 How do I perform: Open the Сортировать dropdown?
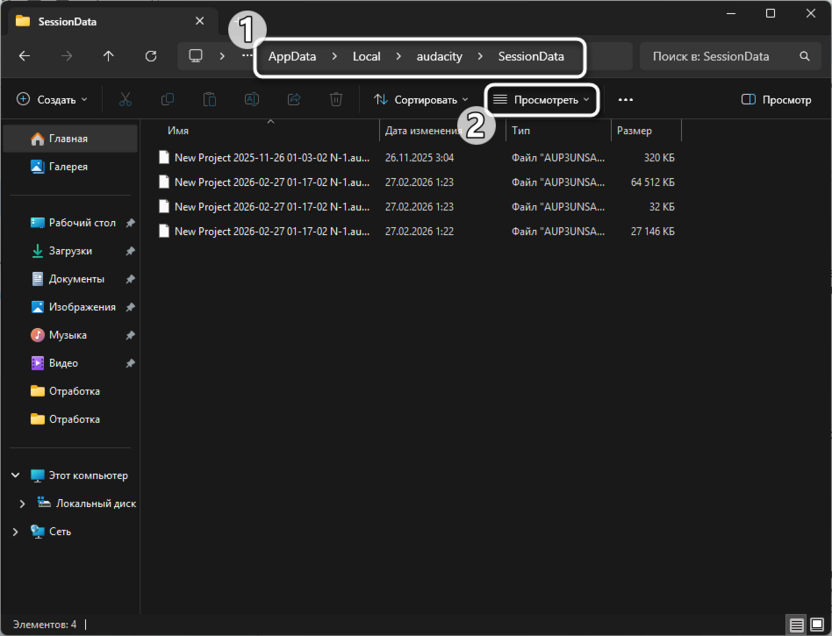point(421,100)
